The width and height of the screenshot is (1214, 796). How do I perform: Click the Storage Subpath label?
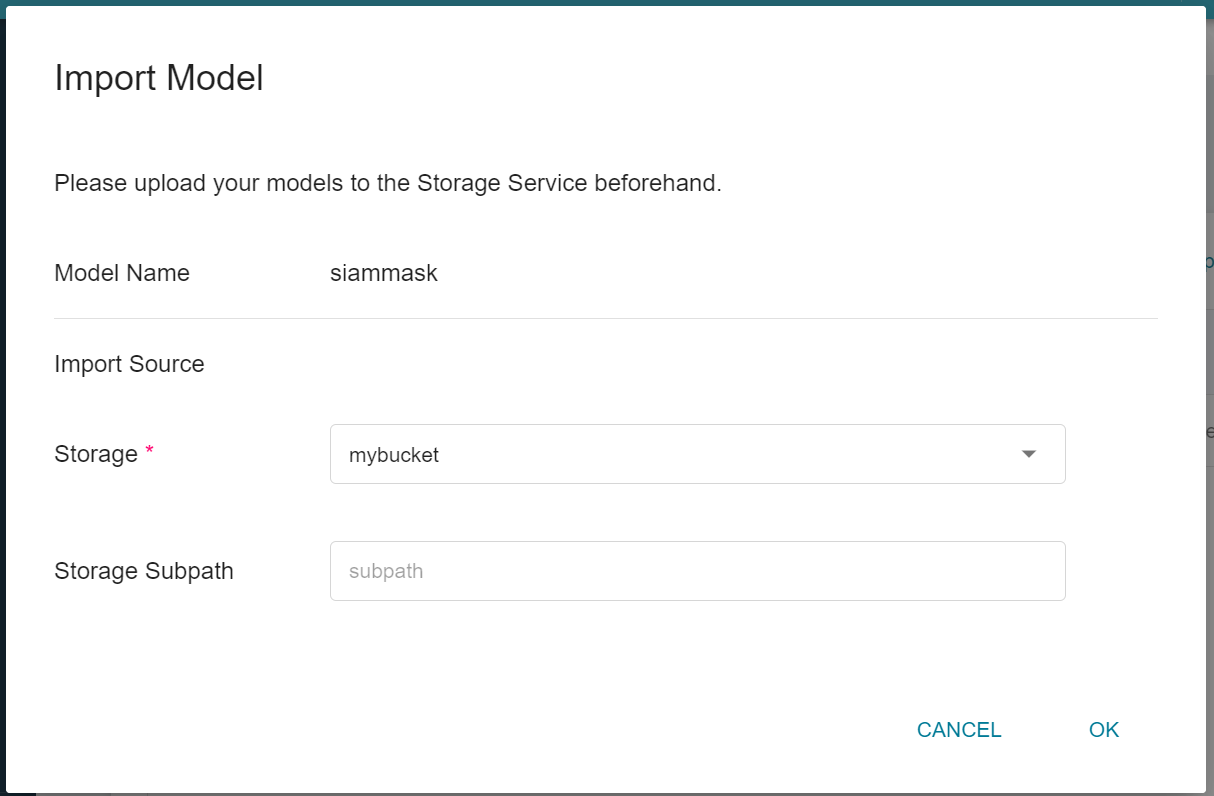(144, 571)
